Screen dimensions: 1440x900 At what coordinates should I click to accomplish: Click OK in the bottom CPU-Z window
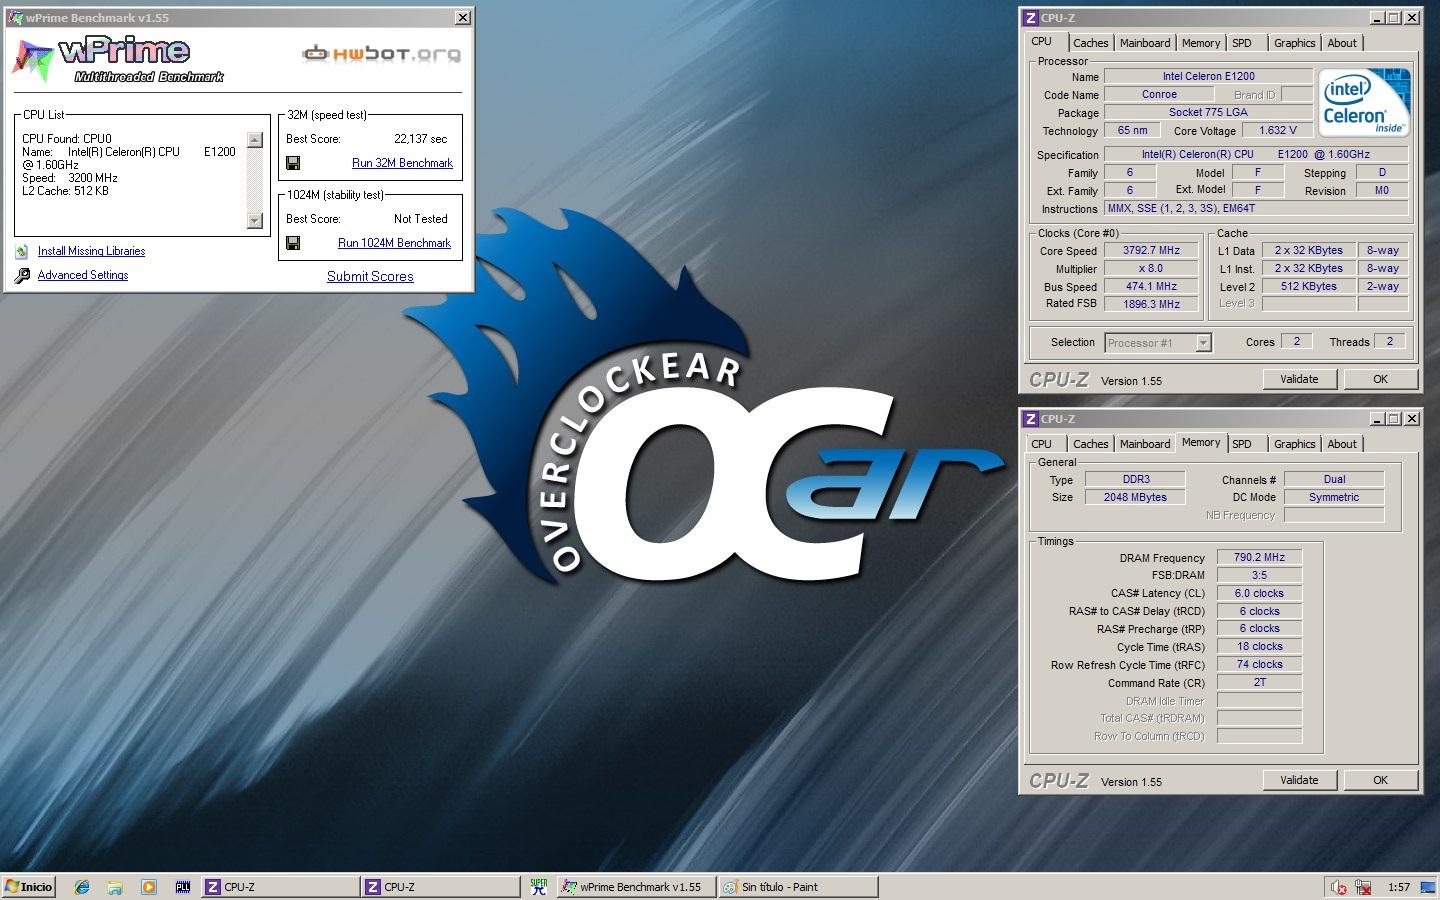1380,780
